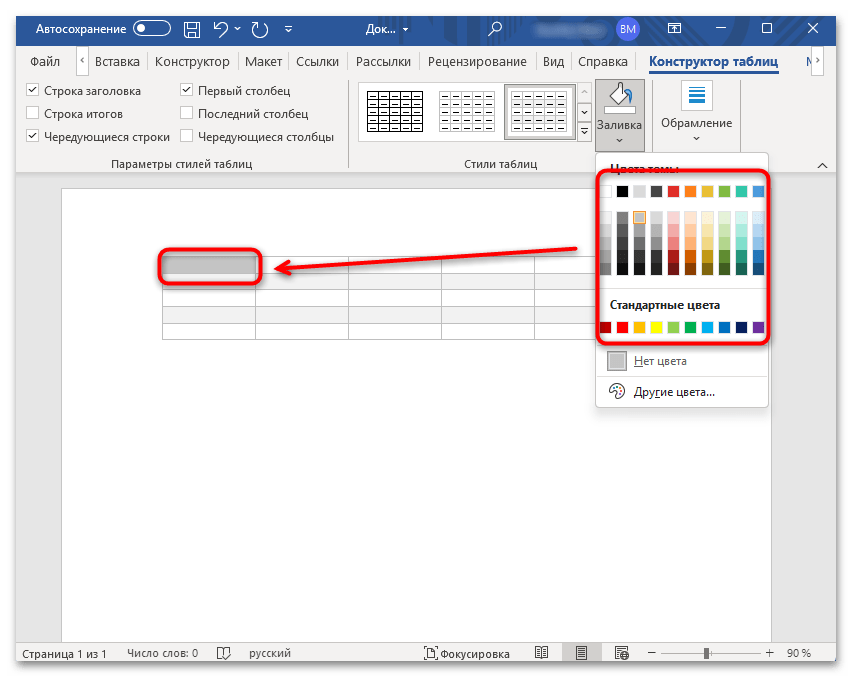Screen dimensions: 852x677
Task: Switch to the Layout tab
Action: 264,61
